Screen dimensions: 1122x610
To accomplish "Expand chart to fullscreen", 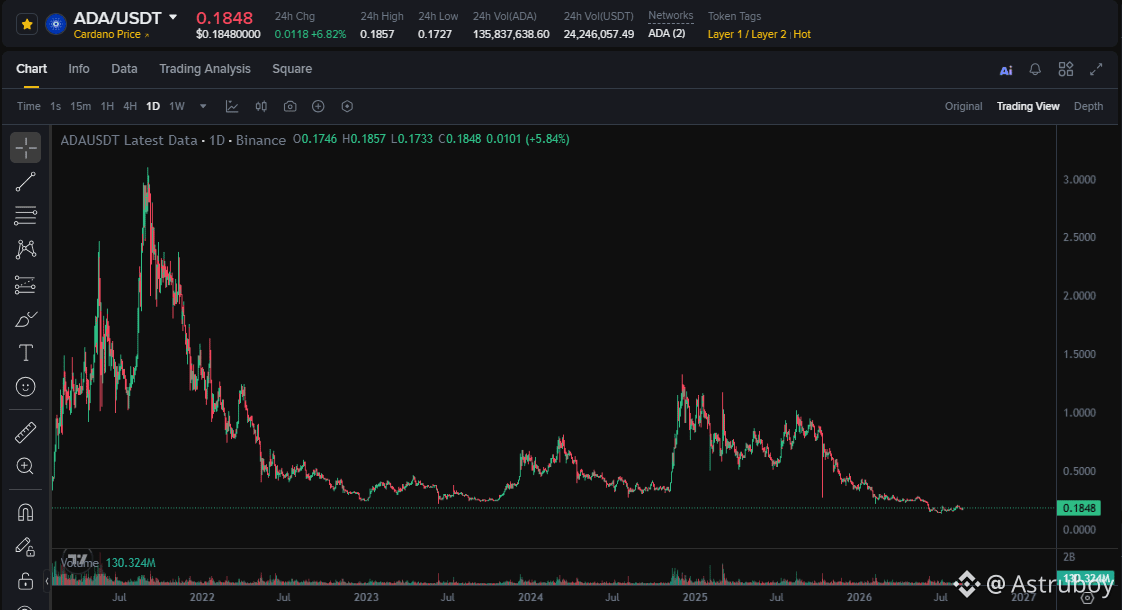I will tap(1096, 69).
